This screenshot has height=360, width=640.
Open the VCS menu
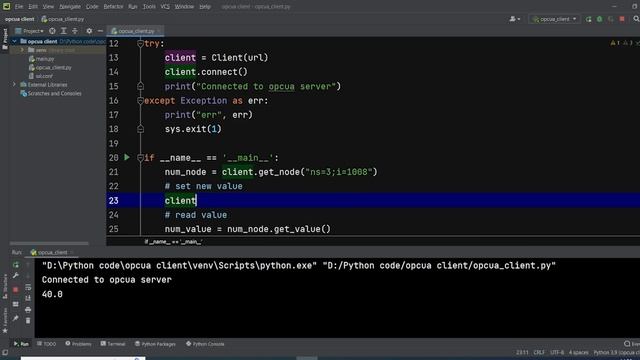(165, 7)
